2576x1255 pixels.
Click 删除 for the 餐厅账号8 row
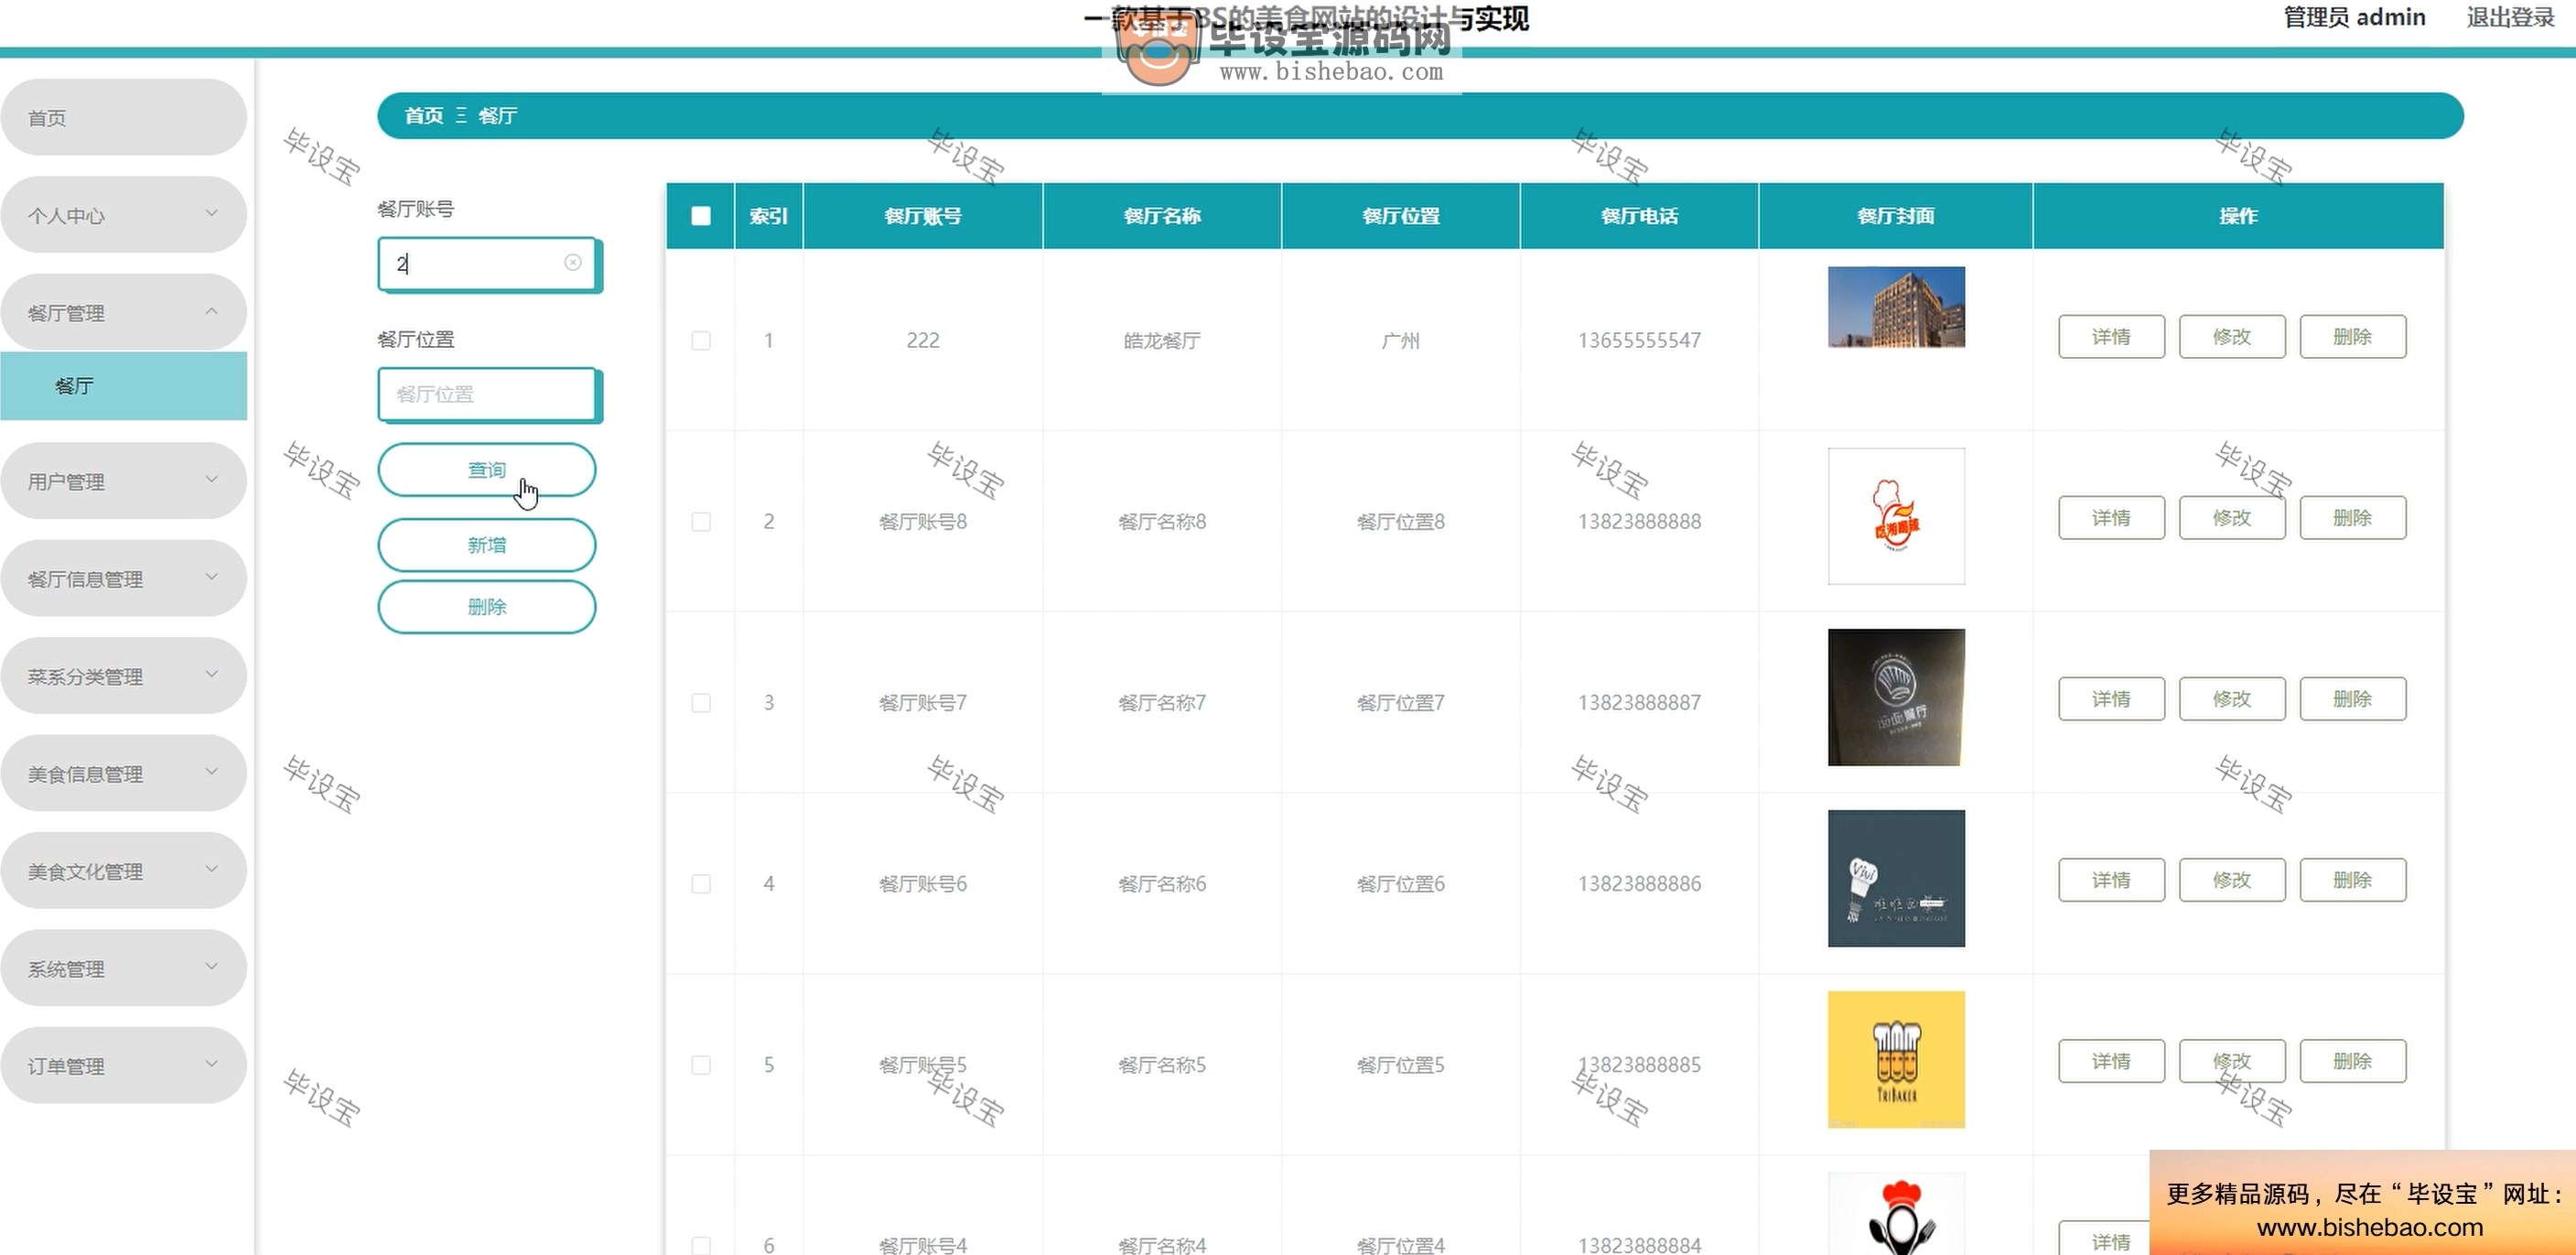click(2351, 518)
